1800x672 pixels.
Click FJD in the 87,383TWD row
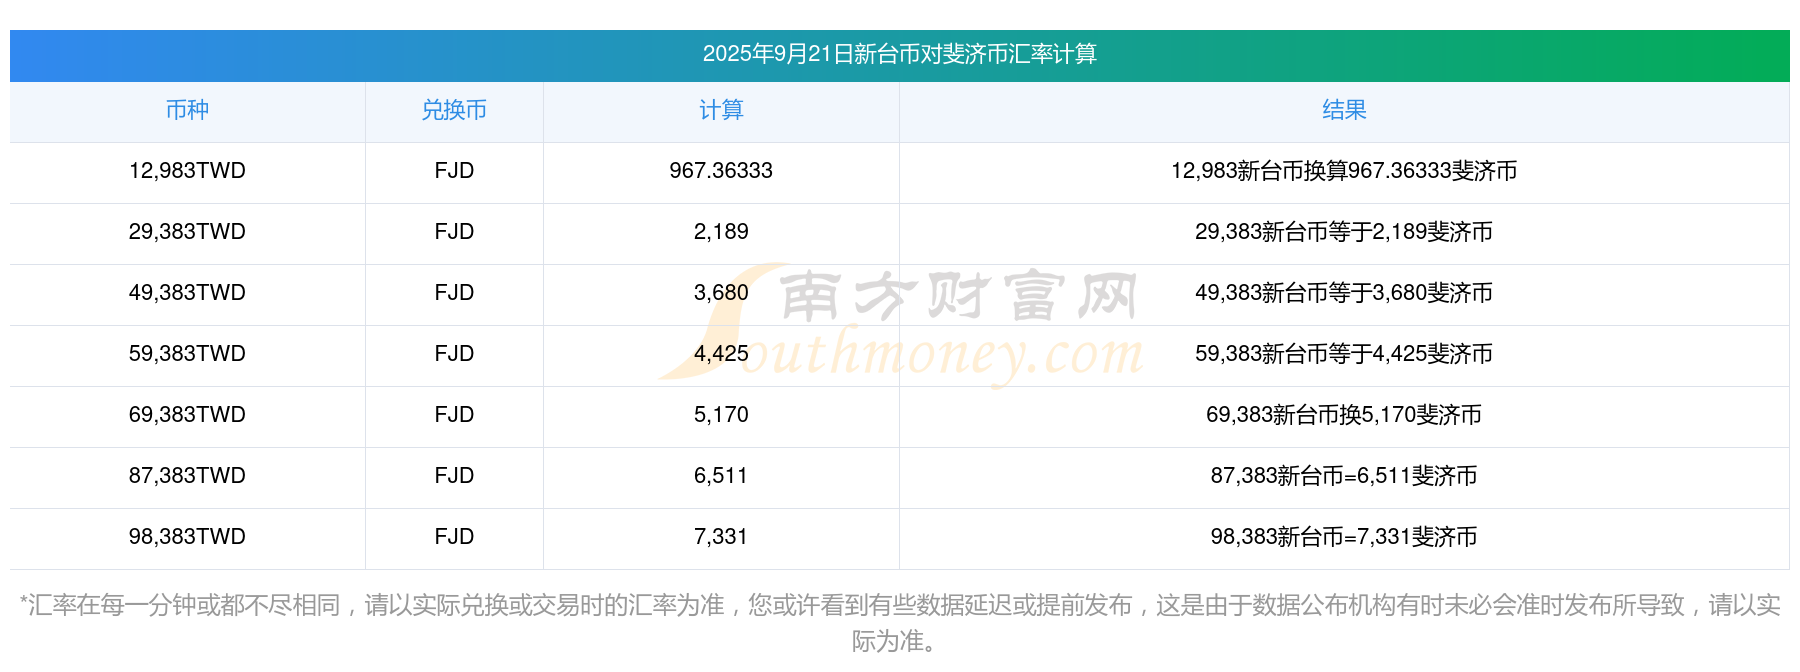(454, 476)
